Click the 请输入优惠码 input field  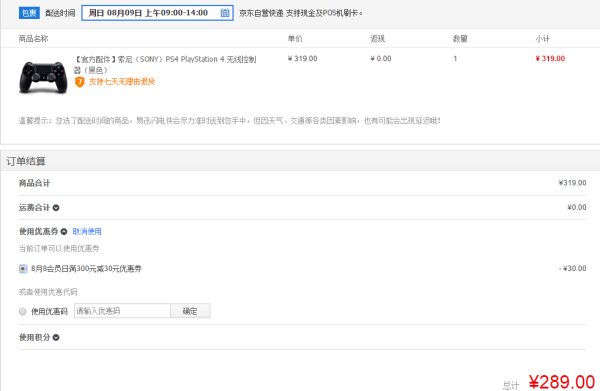[x=122, y=311]
